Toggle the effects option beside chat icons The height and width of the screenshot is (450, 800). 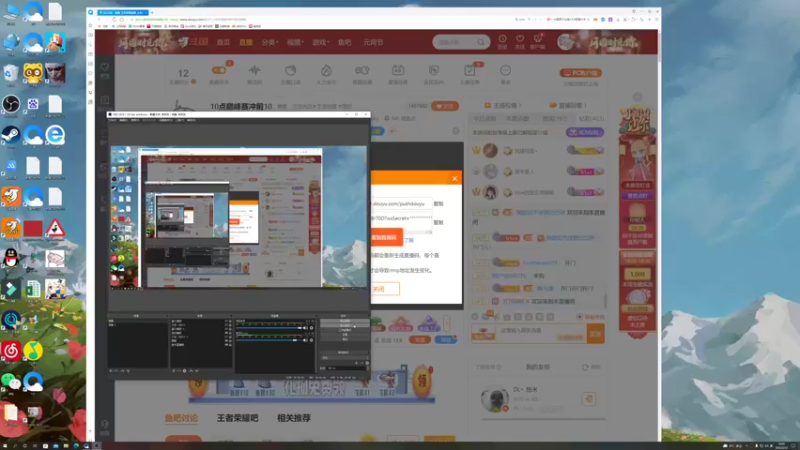(590, 317)
